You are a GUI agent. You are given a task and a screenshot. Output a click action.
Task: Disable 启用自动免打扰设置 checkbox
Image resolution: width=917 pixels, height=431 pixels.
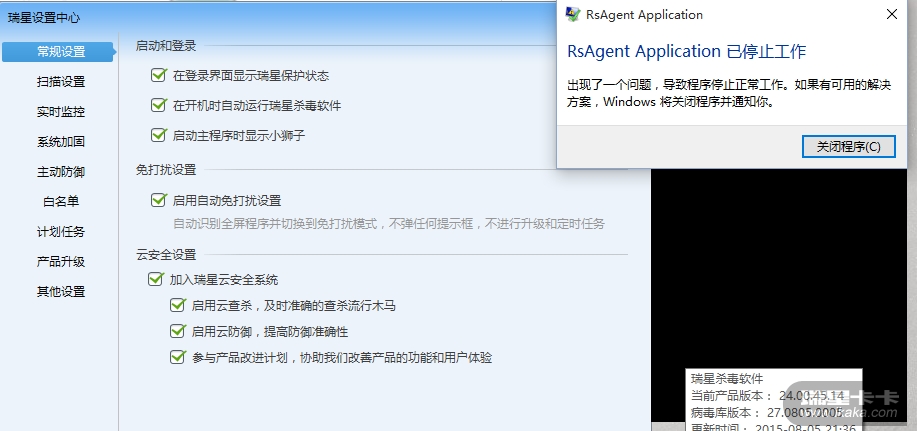[158, 200]
